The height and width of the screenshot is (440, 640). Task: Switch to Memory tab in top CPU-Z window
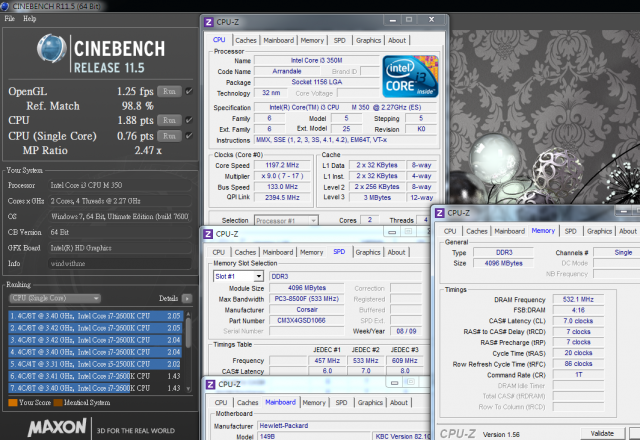tap(312, 40)
